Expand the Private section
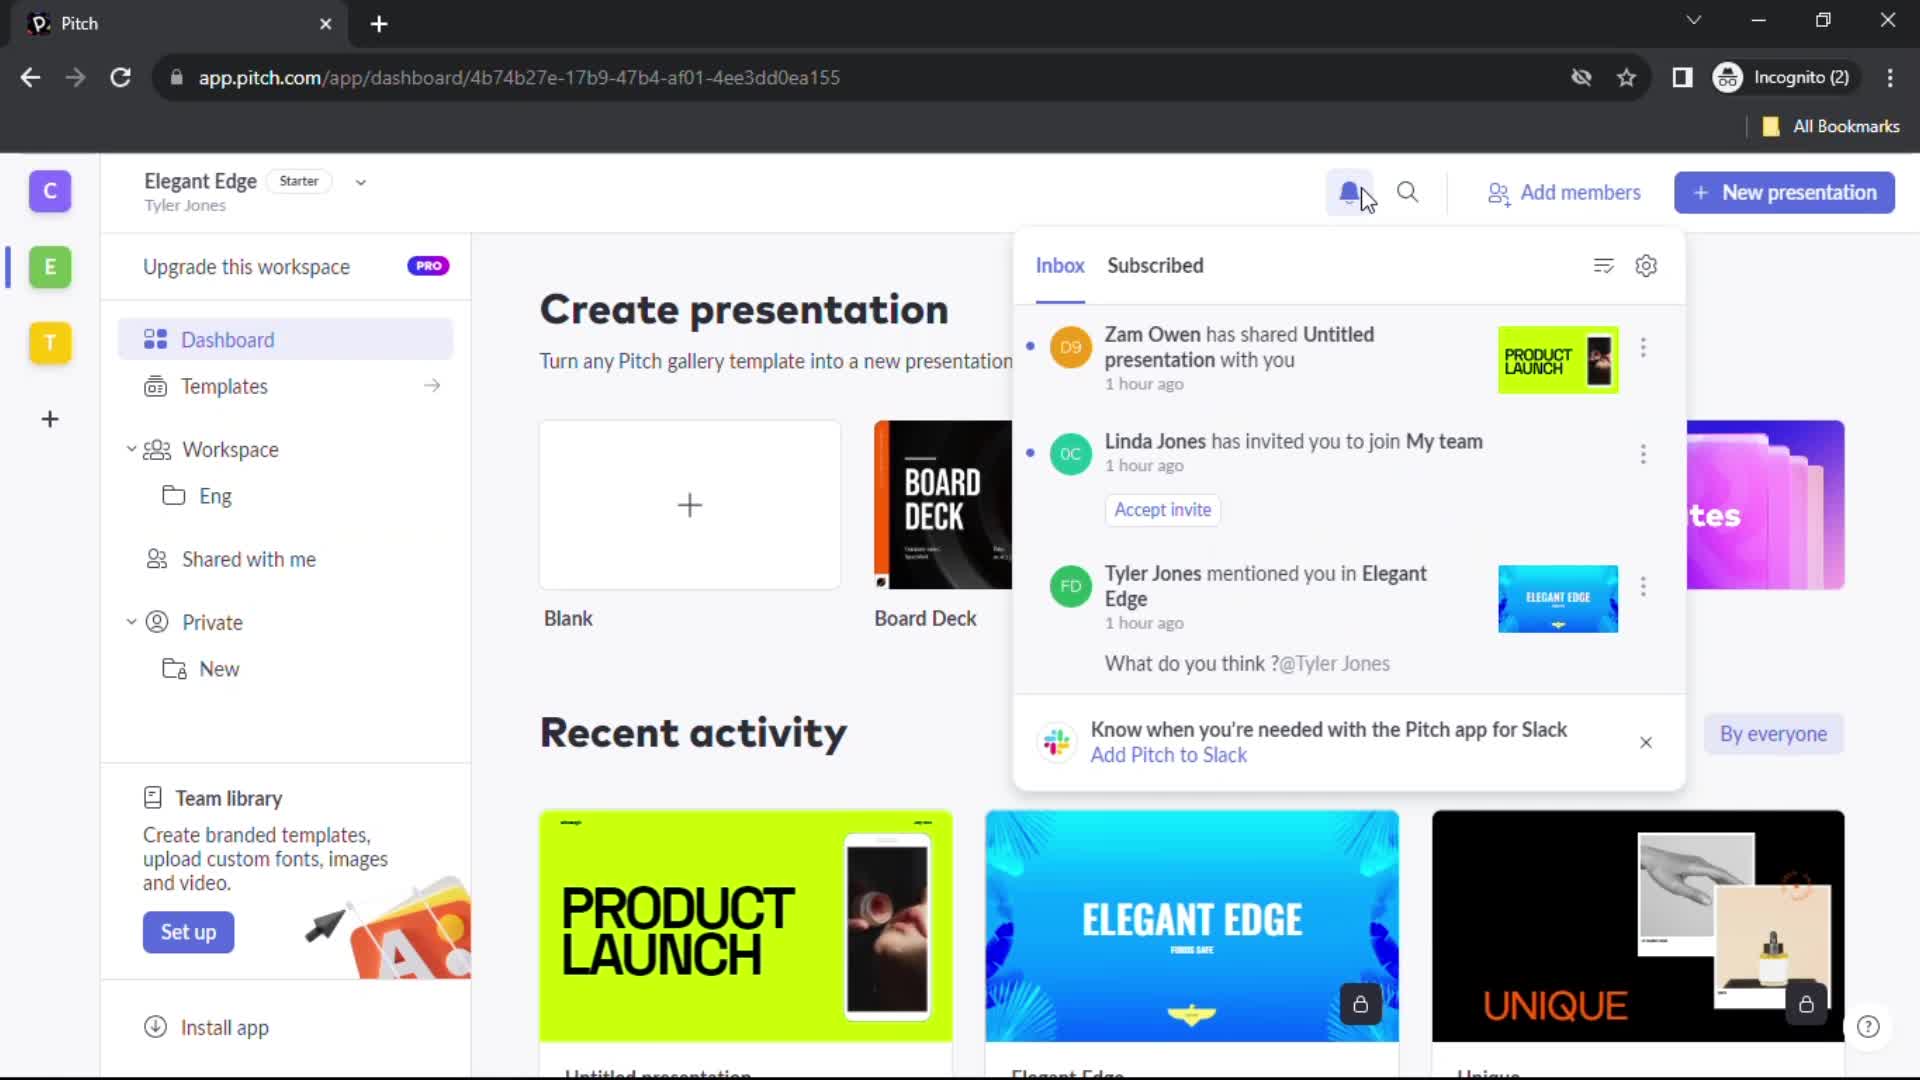The height and width of the screenshot is (1080, 1920). click(131, 621)
